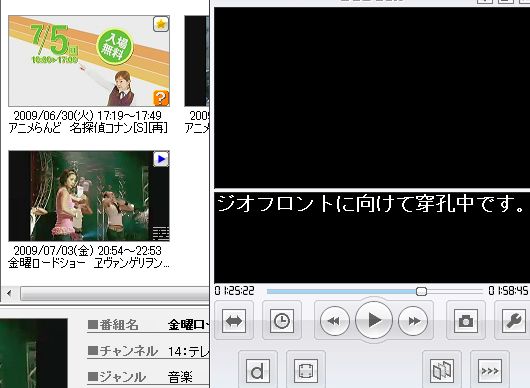This screenshot has height=388, width=530.
Task: Open the clock timer button
Action: tap(282, 320)
